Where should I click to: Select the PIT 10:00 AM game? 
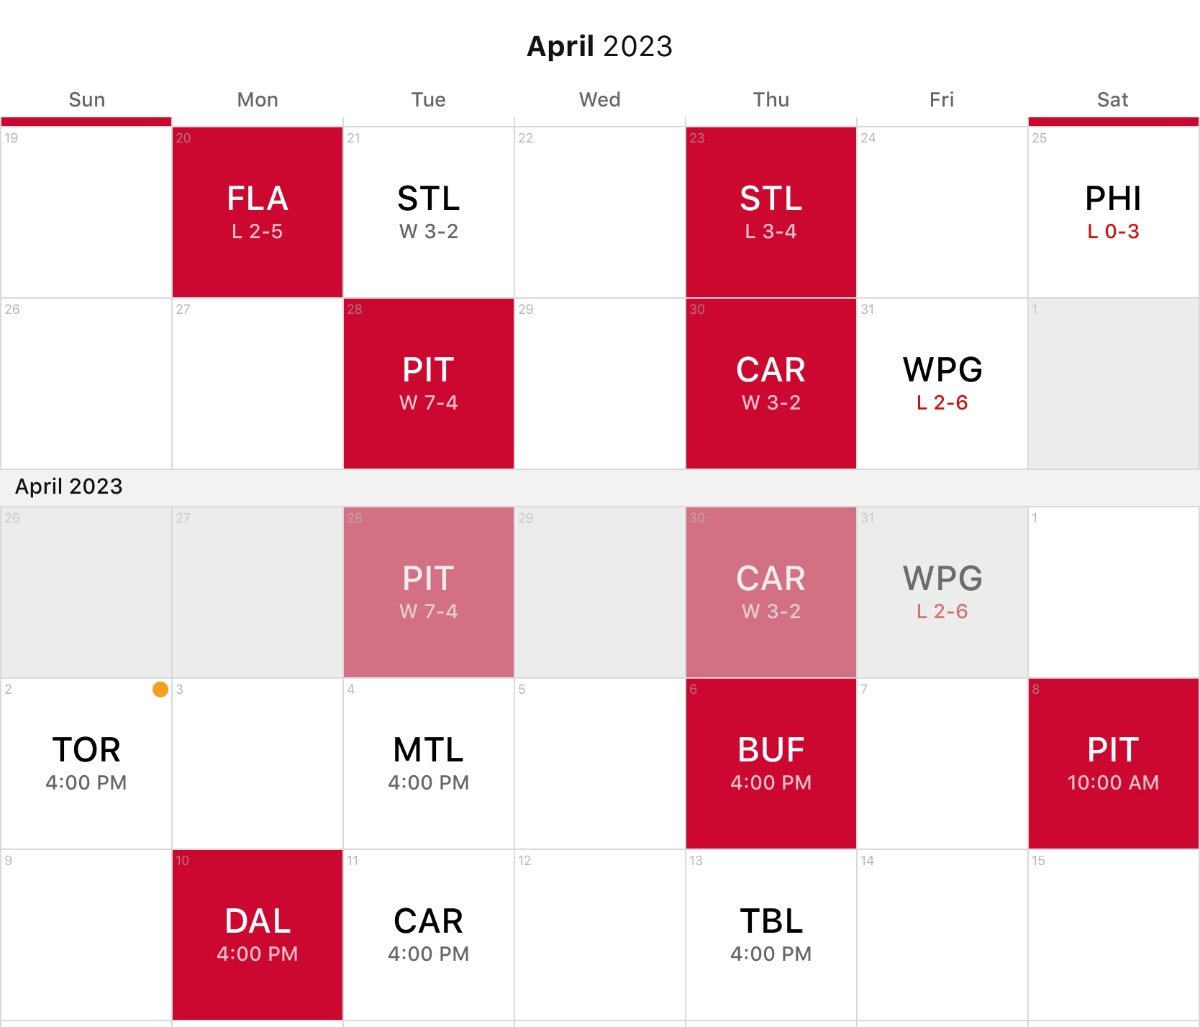point(1113,764)
